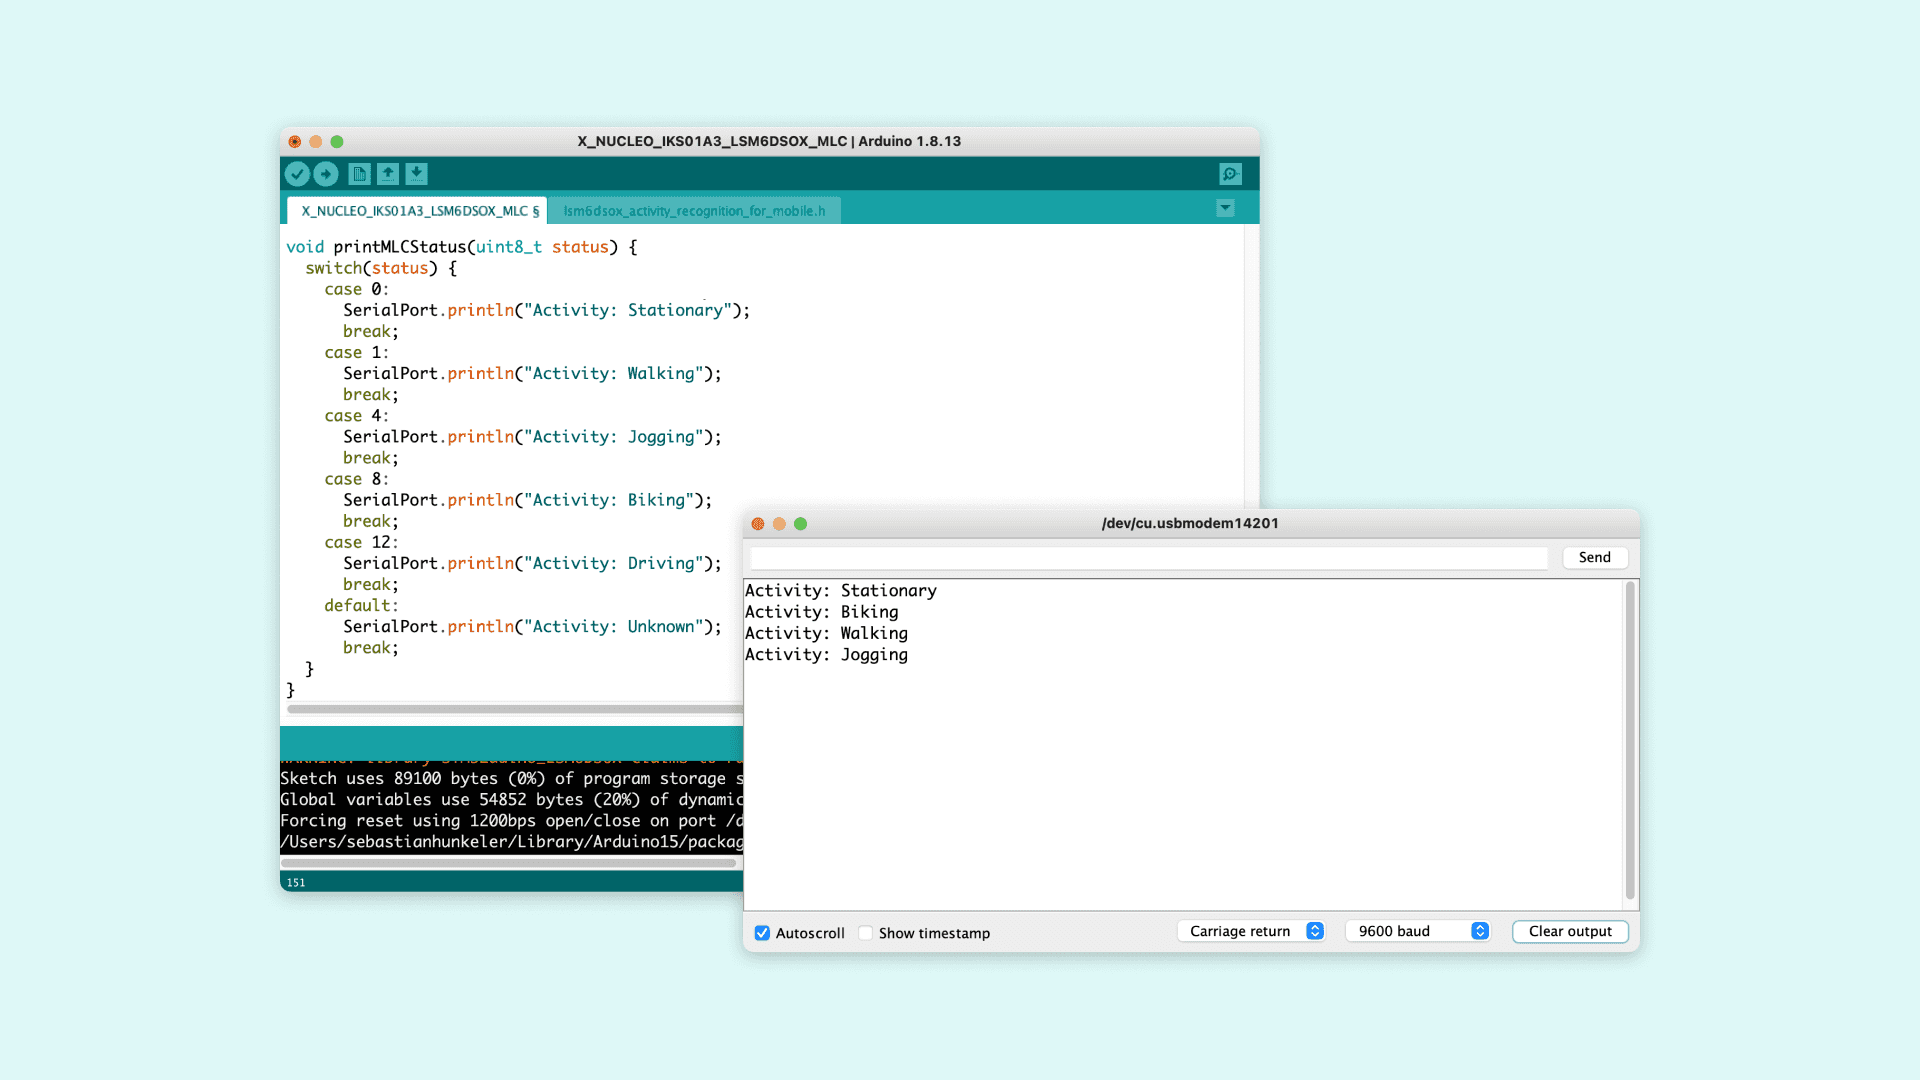Click the serial output vertical scrollbar
This screenshot has height=1080, width=1920.
(1630, 740)
